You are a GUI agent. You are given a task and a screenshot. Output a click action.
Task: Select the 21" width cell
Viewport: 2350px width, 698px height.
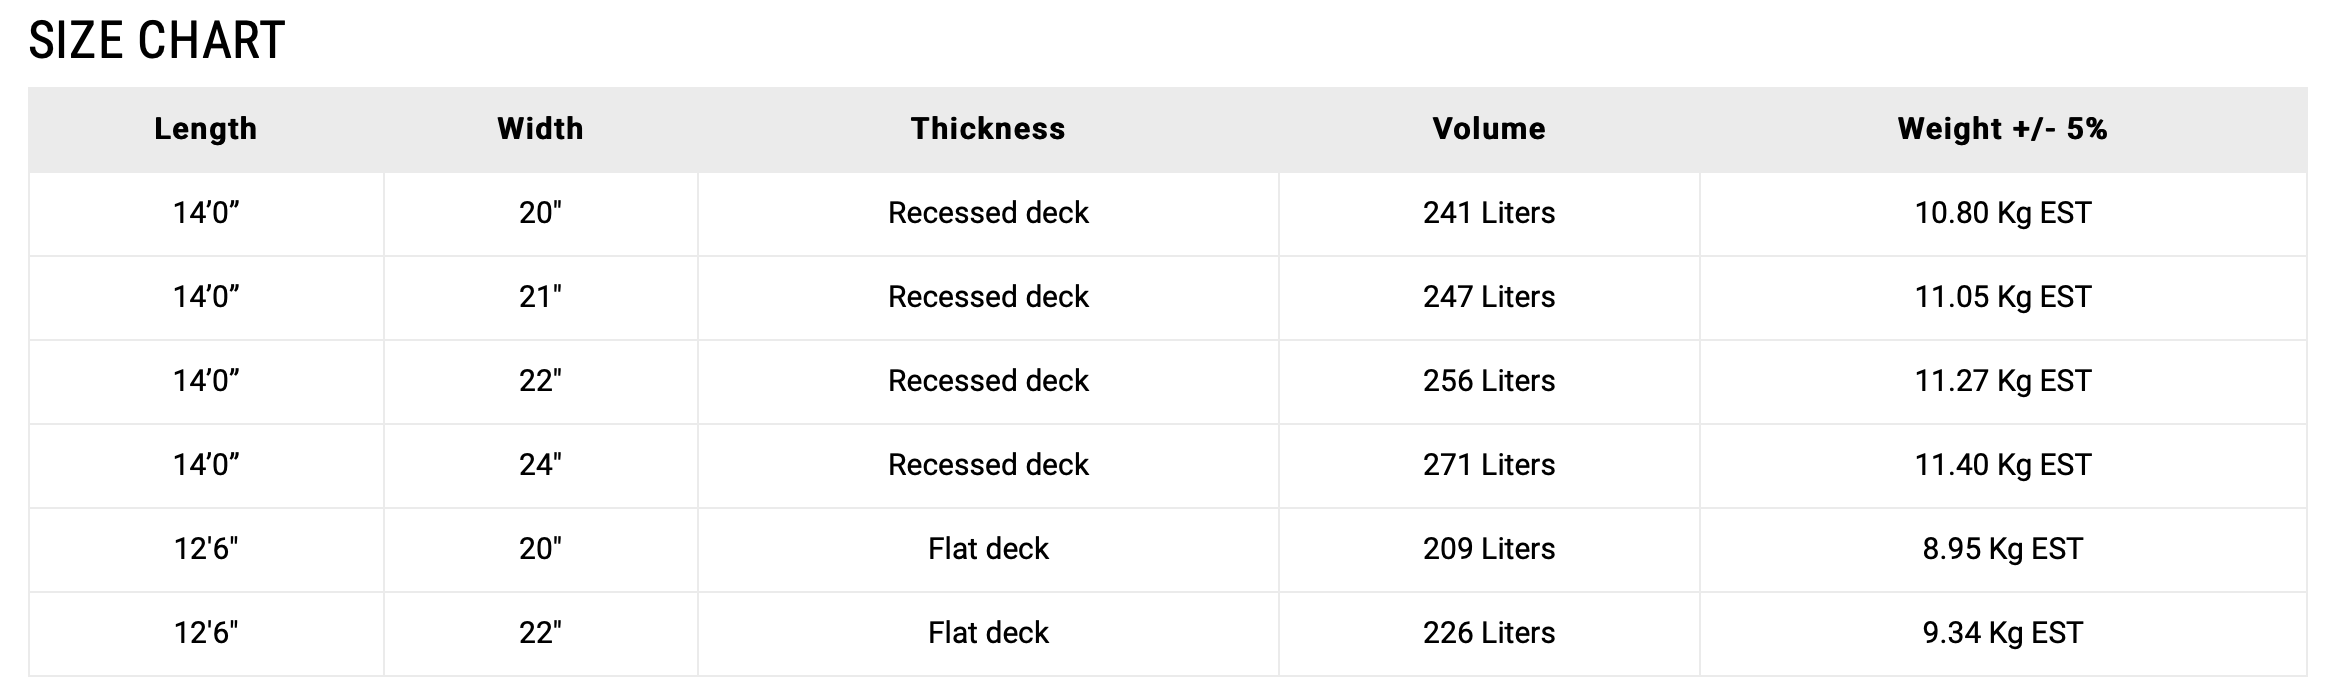(540, 297)
